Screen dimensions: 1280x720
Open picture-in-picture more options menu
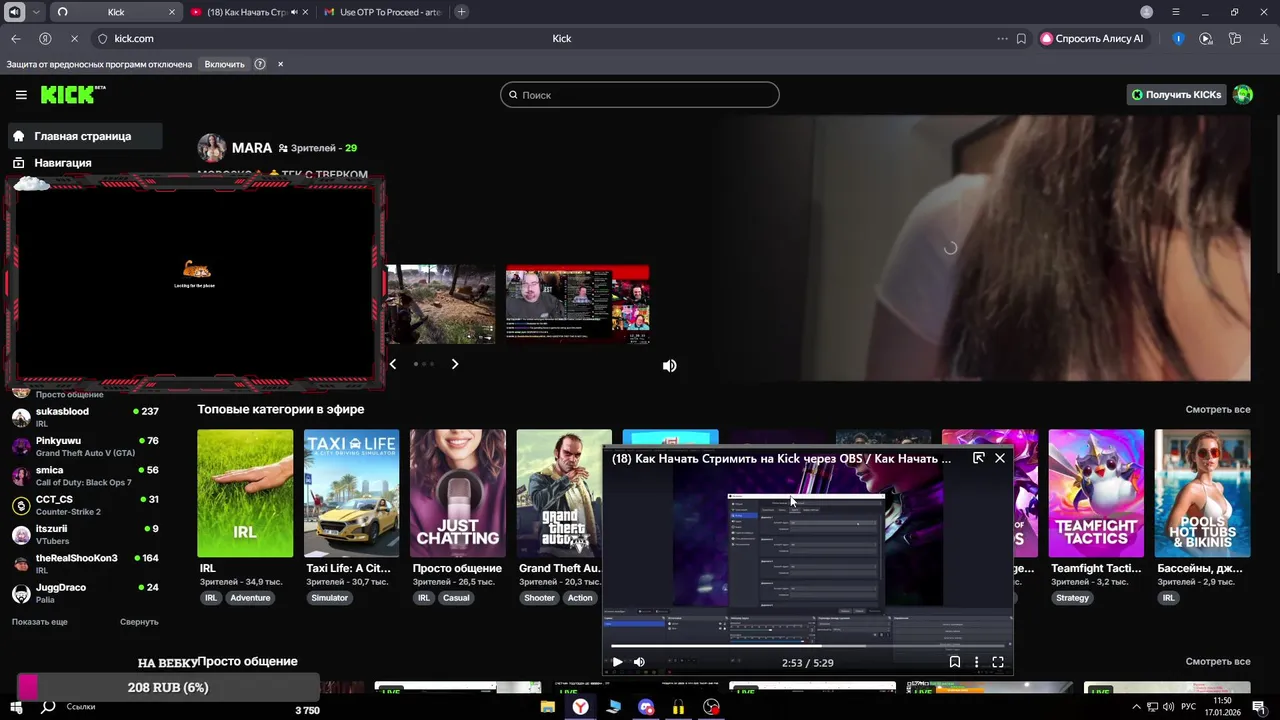976,662
